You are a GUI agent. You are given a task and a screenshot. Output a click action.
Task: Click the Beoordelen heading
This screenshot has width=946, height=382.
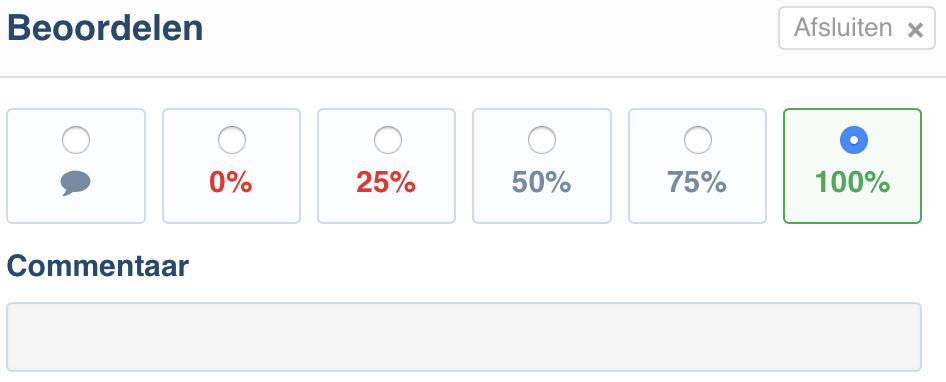(x=105, y=28)
